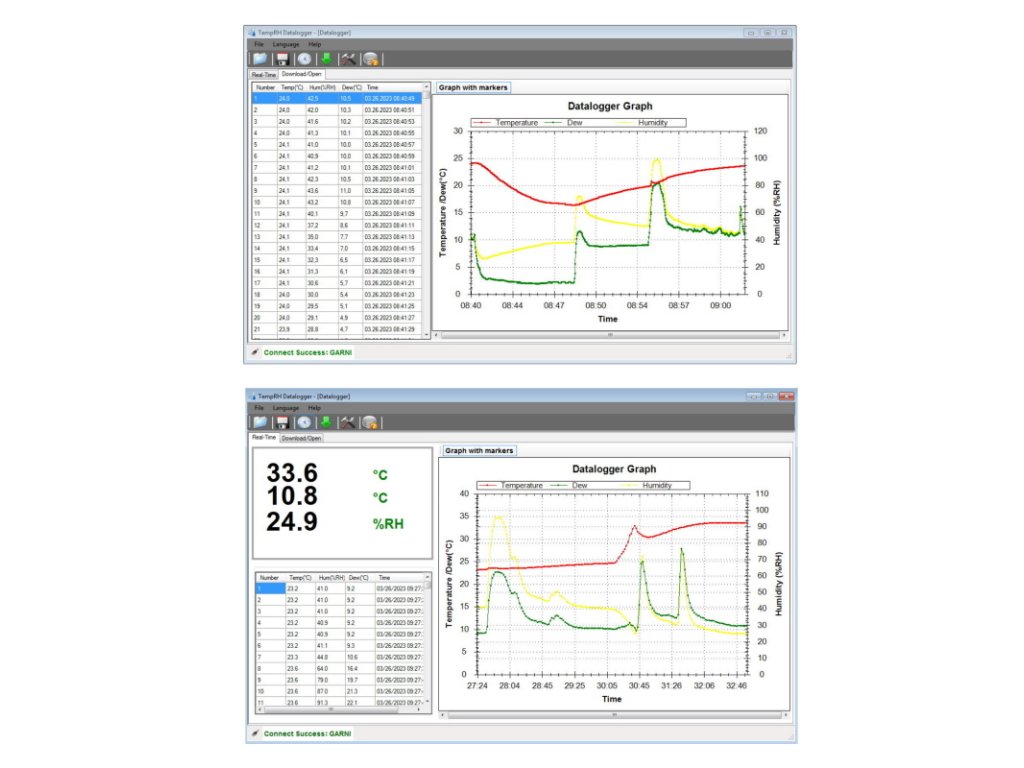Click the Temp(°C) column header in the upper table
The height and width of the screenshot is (768, 1024).
292,88
